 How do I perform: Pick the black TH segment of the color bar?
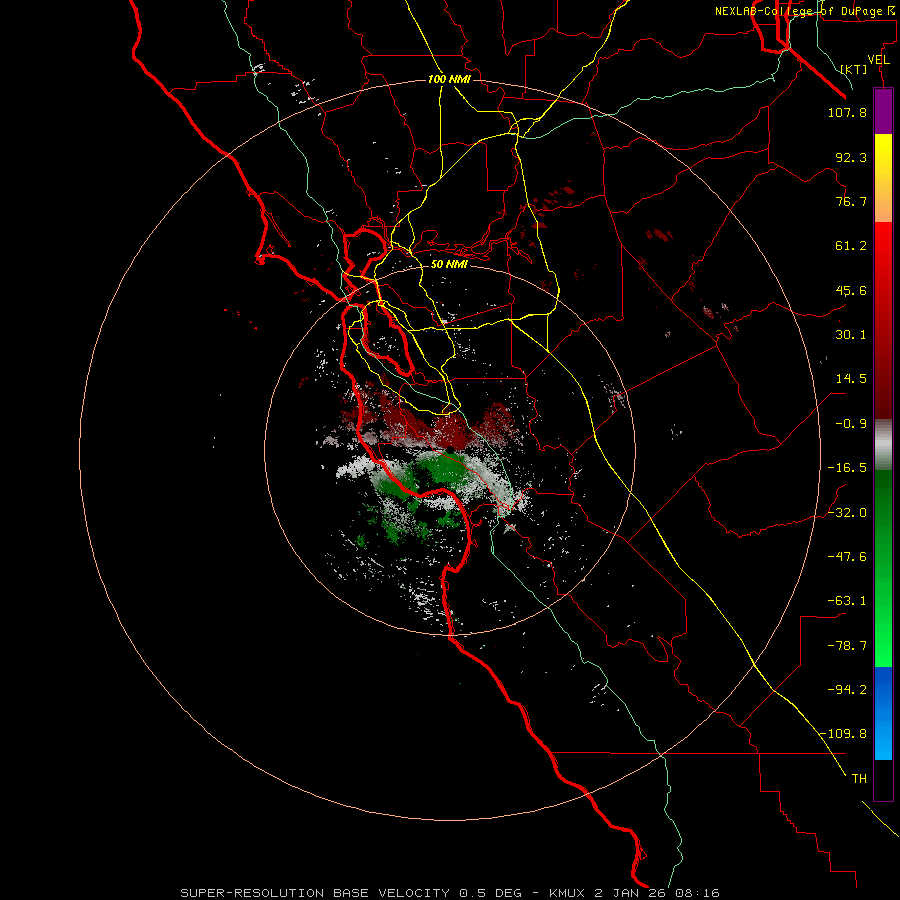pyautogui.click(x=883, y=780)
